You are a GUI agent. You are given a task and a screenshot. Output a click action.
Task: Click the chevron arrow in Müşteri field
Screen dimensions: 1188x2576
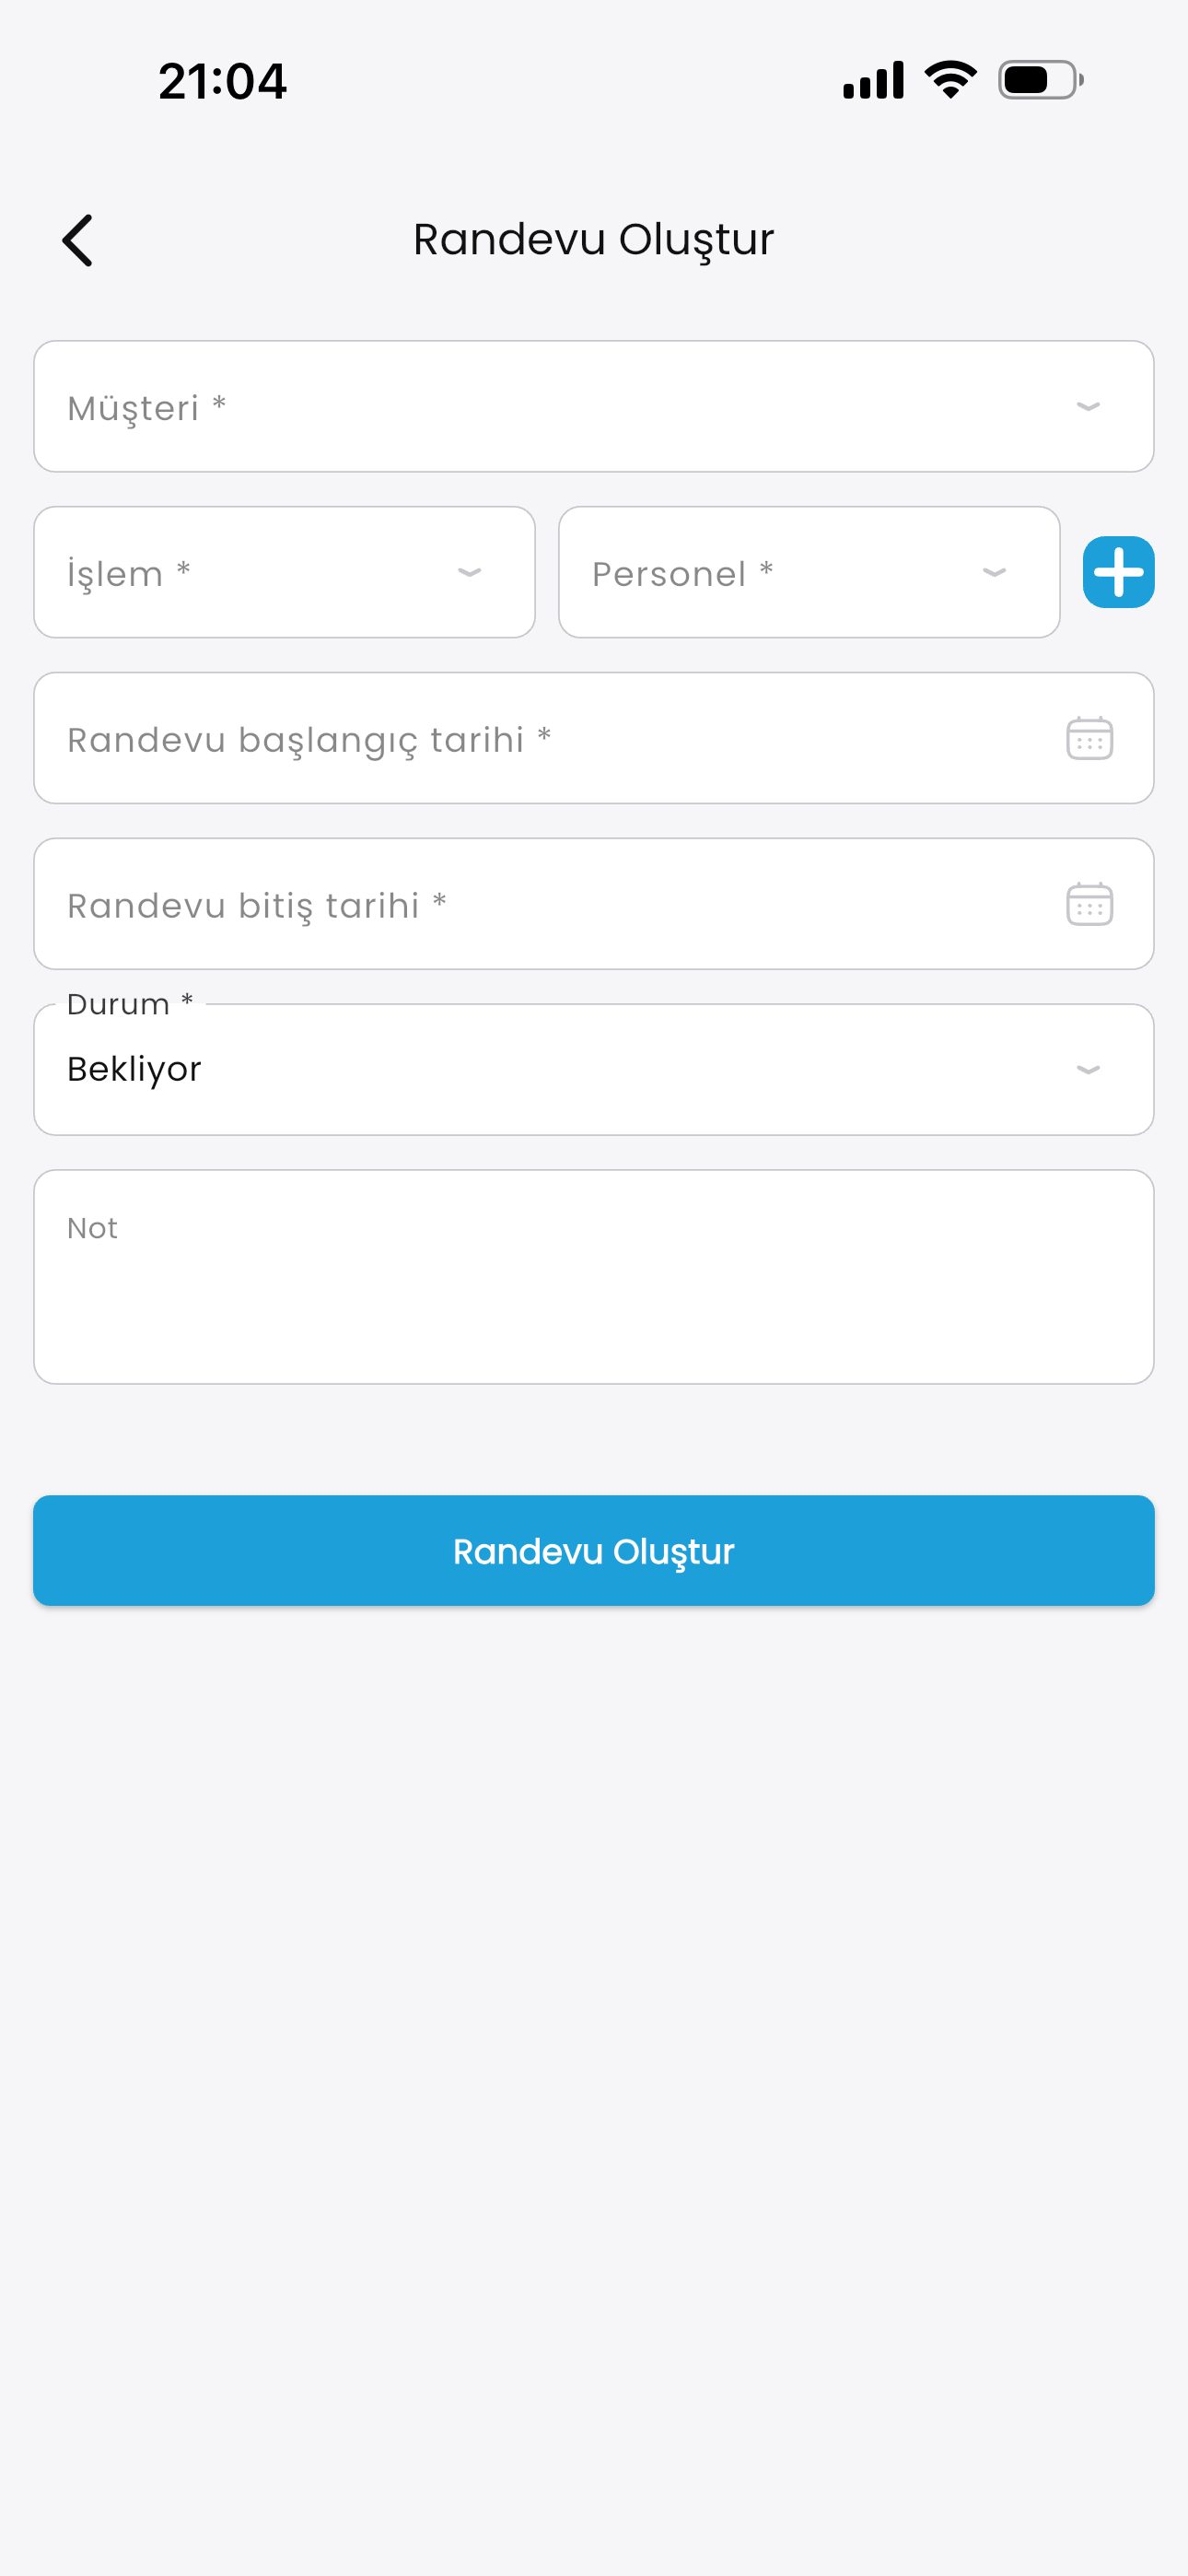tap(1088, 407)
